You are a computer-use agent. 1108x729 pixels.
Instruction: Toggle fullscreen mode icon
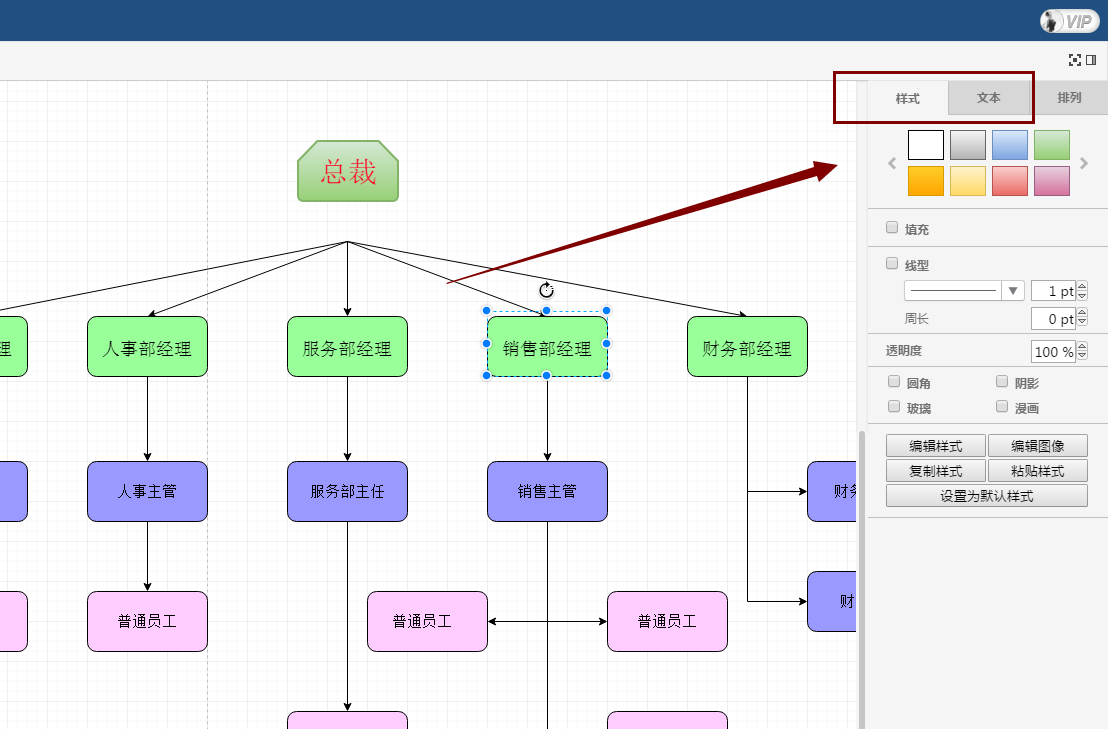1075,60
